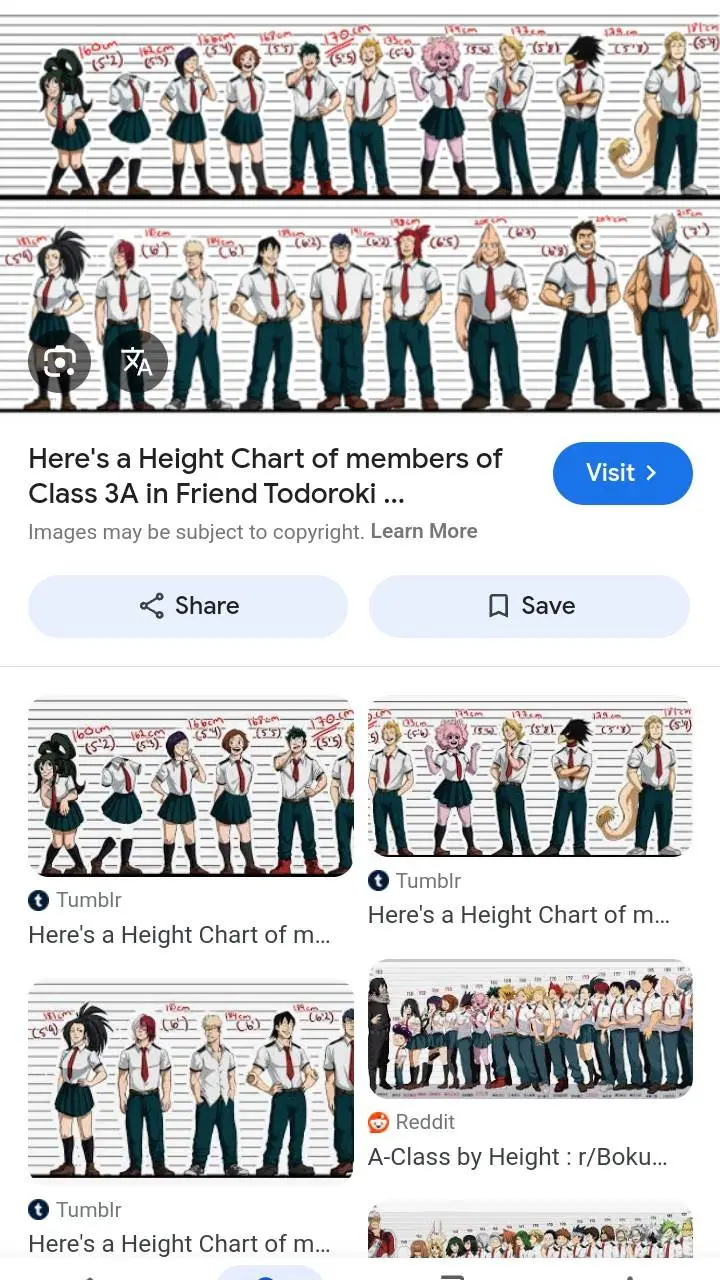
Task: Click the chevron arrow on Visit
Action: point(651,473)
